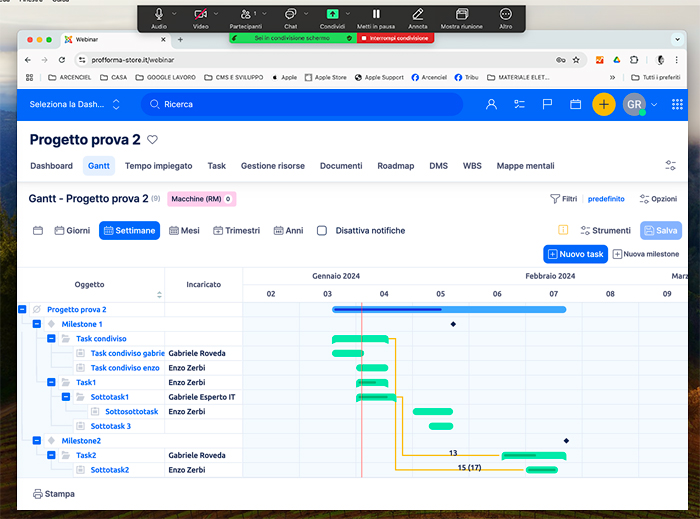The height and width of the screenshot is (519, 700).
Task: Sort the Oggetto column
Action: coord(159,295)
